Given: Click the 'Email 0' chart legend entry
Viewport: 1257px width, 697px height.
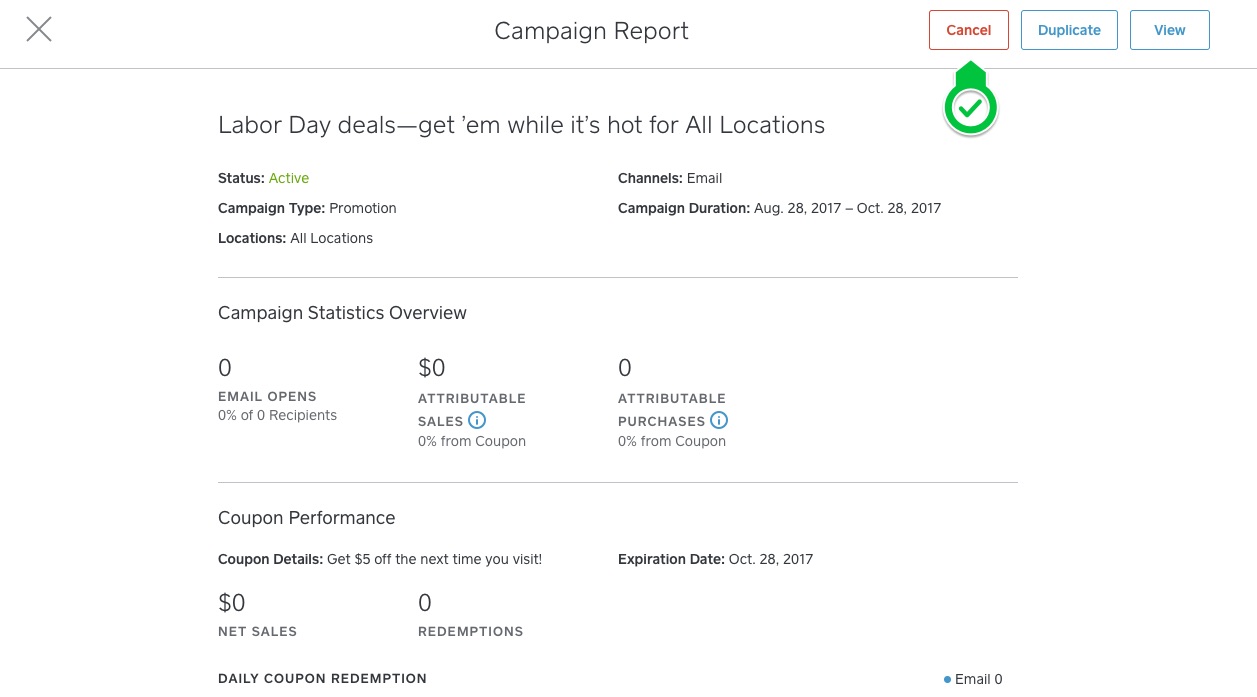Looking at the screenshot, I should tap(973, 679).
